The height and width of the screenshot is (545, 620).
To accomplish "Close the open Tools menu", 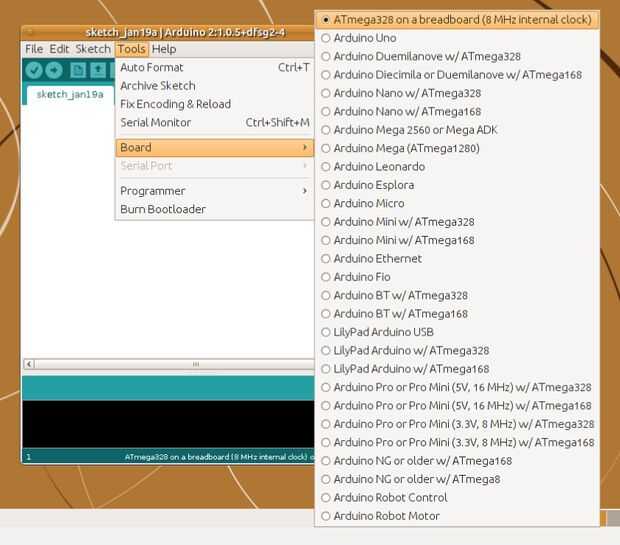I will (x=132, y=49).
